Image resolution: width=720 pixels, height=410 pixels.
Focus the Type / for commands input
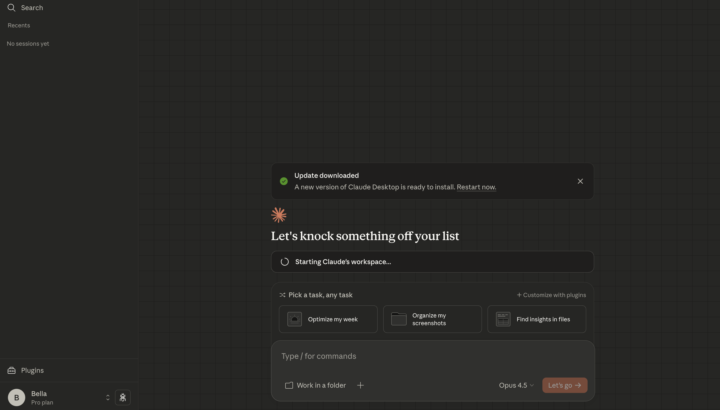pos(433,356)
